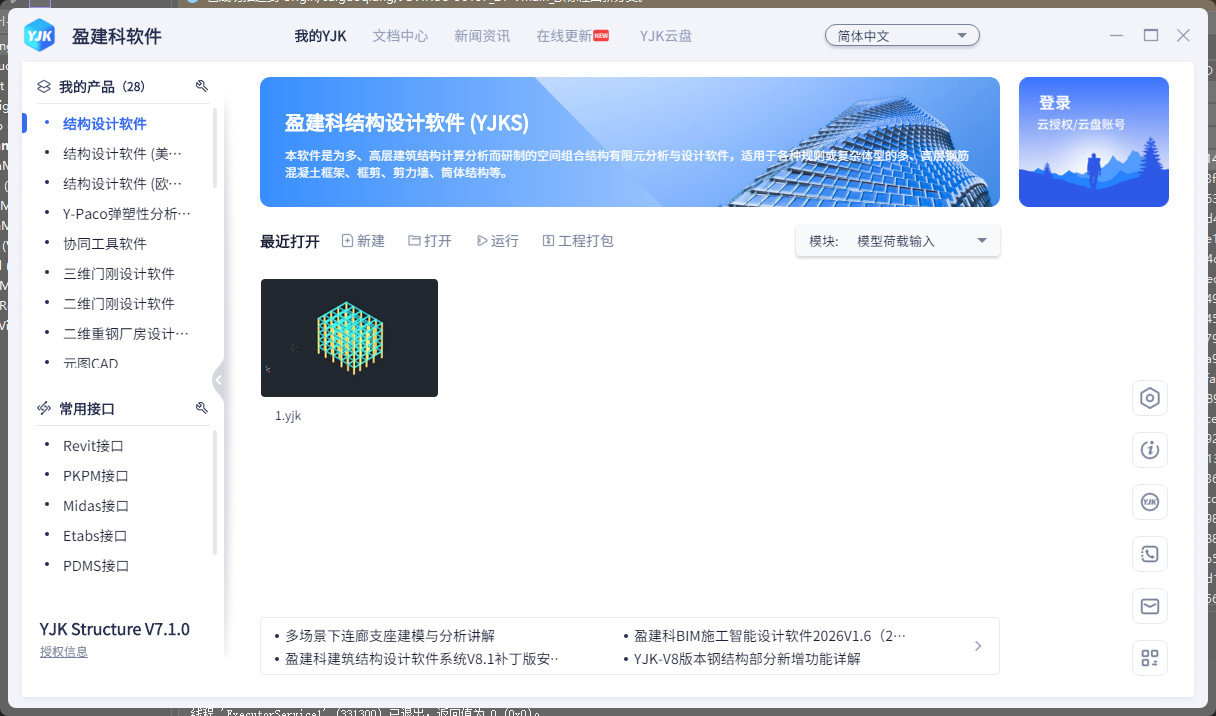Screen dimensions: 1216x716
Task: Click the product list scrollbar
Action: (x=215, y=148)
